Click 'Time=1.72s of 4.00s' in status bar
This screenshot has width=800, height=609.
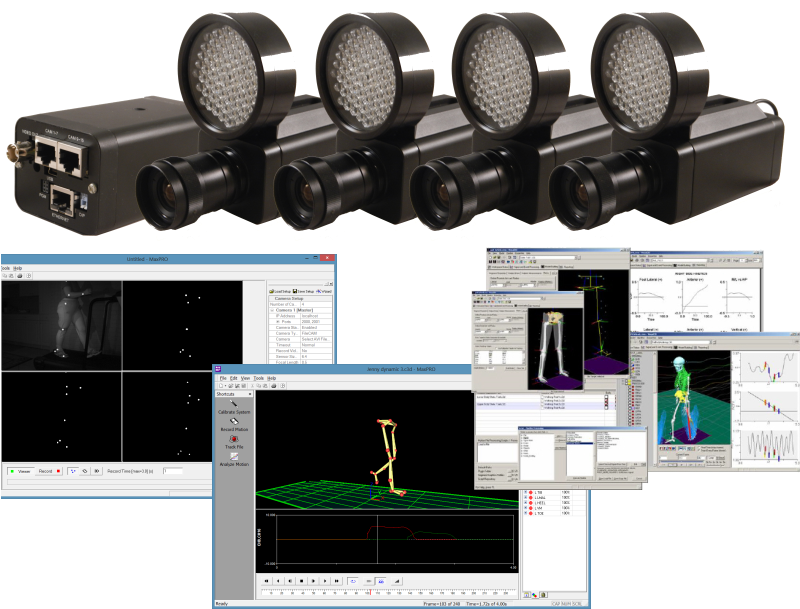coord(486,604)
